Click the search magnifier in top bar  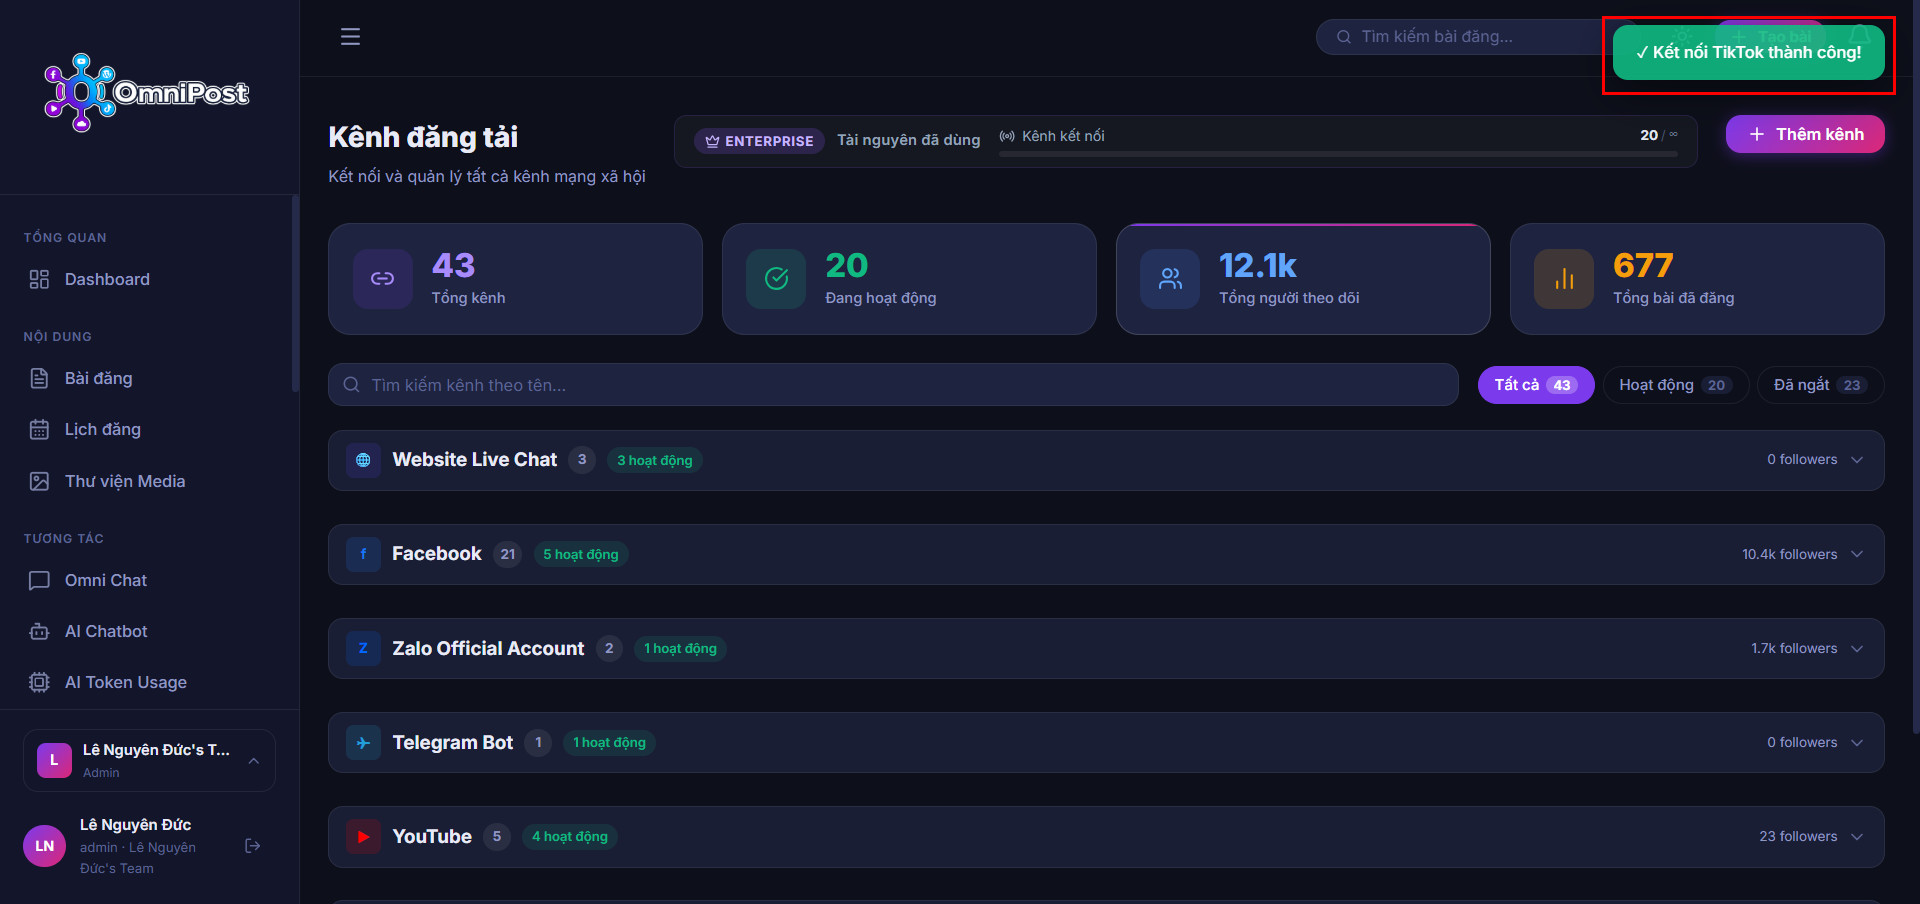(1344, 37)
